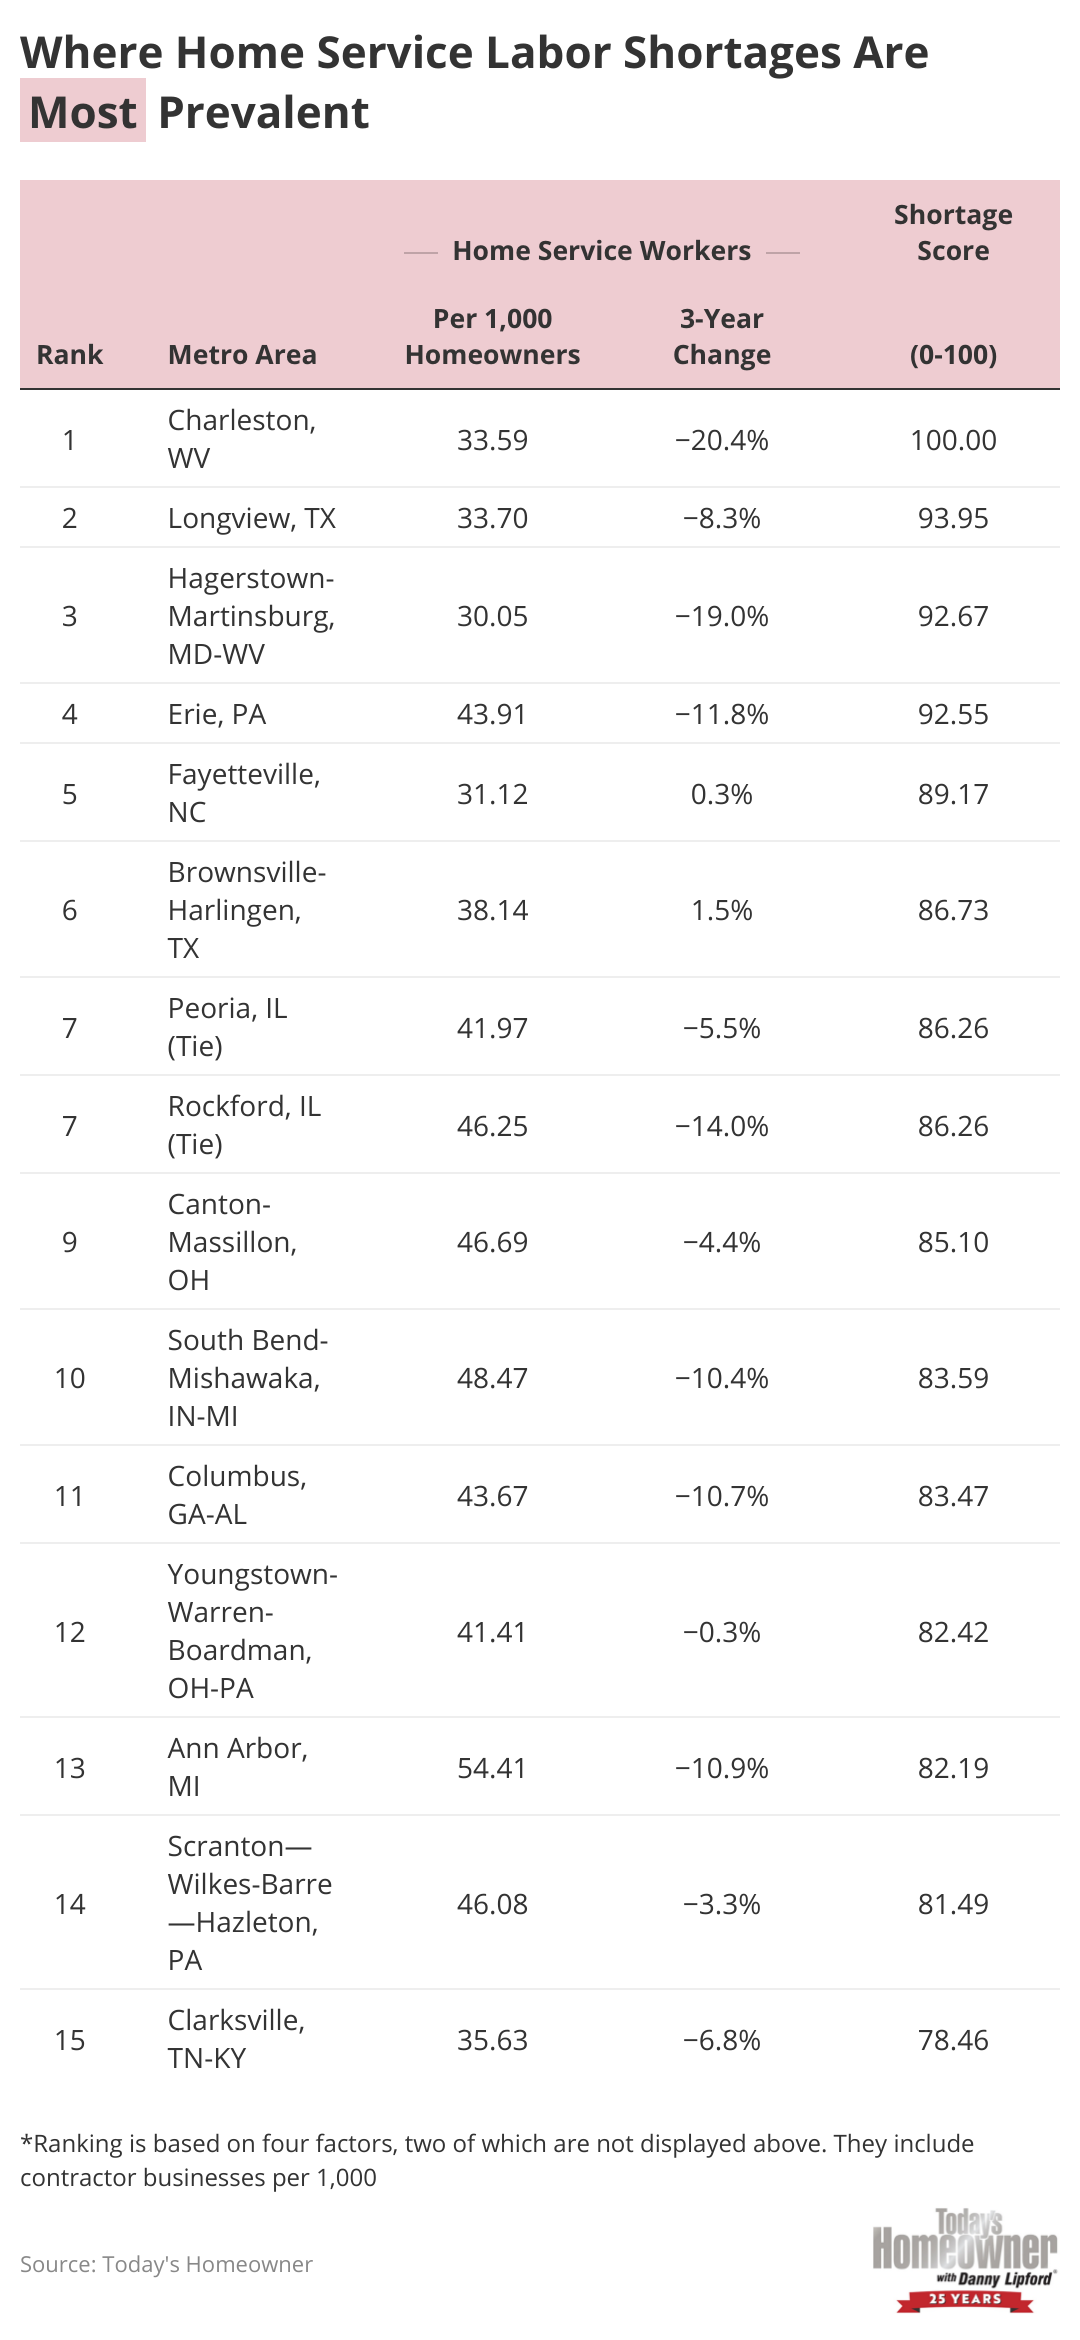Click rank number 10 for South Bend
This screenshot has width=1080, height=2340.
(70, 1378)
